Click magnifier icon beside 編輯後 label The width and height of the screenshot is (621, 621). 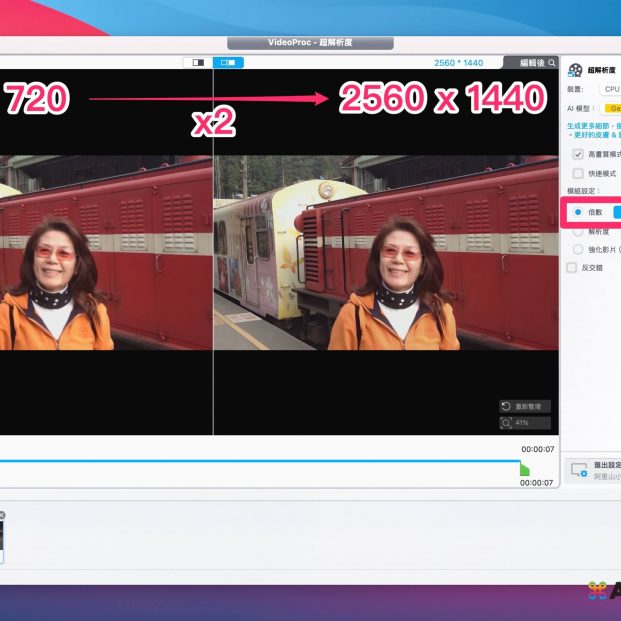552,62
